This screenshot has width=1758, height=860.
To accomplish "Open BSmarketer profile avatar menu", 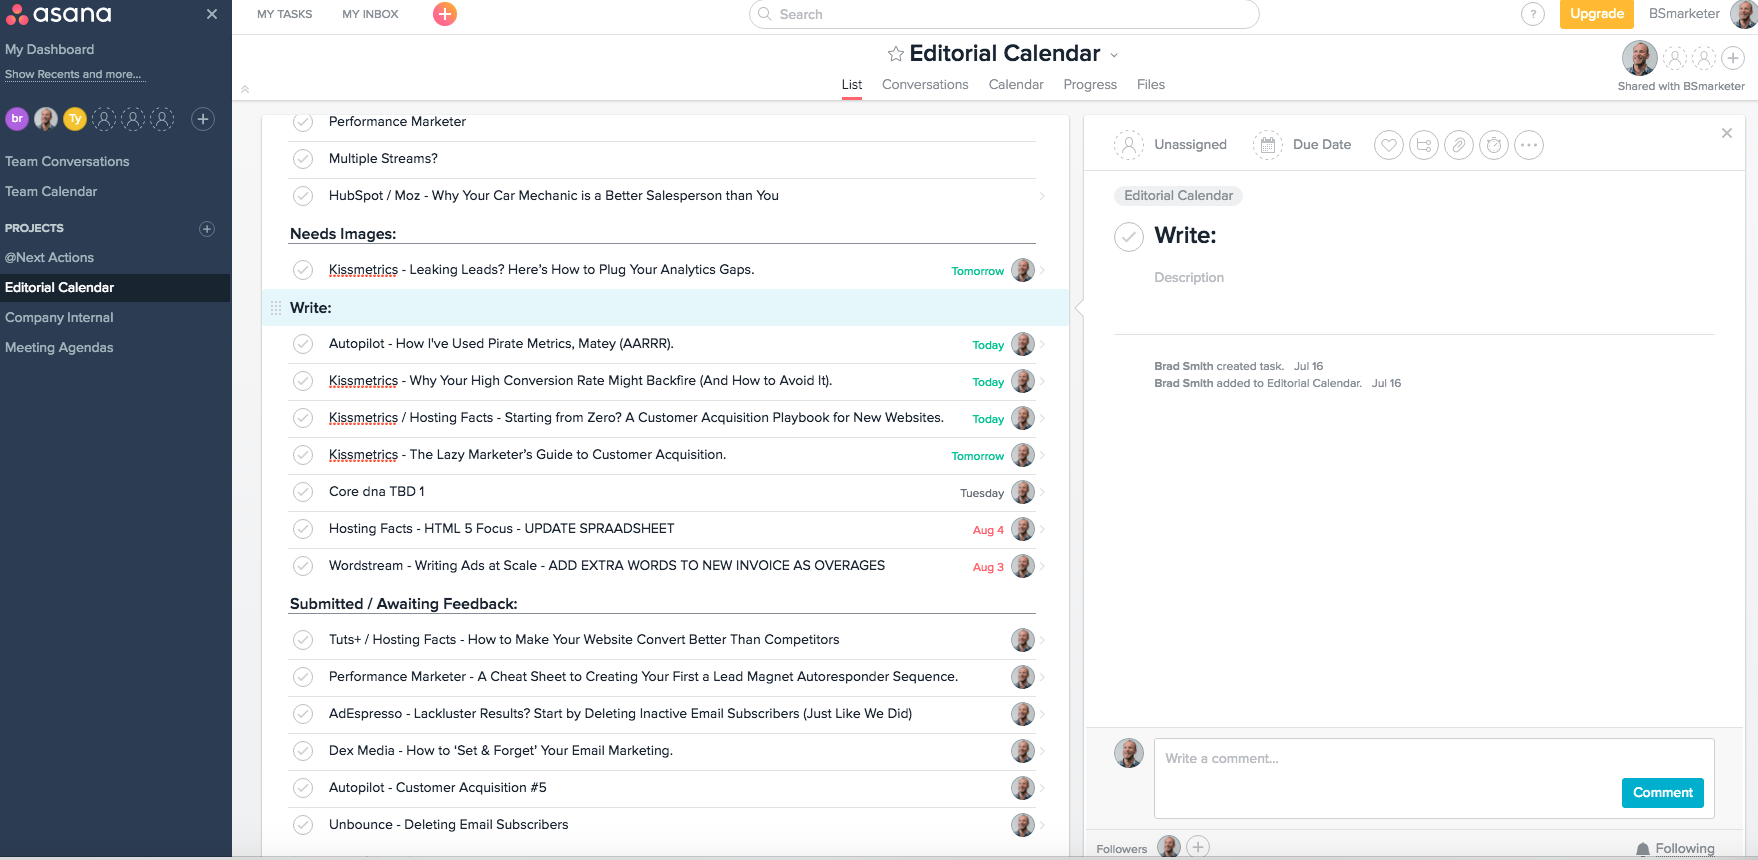I will [1744, 14].
